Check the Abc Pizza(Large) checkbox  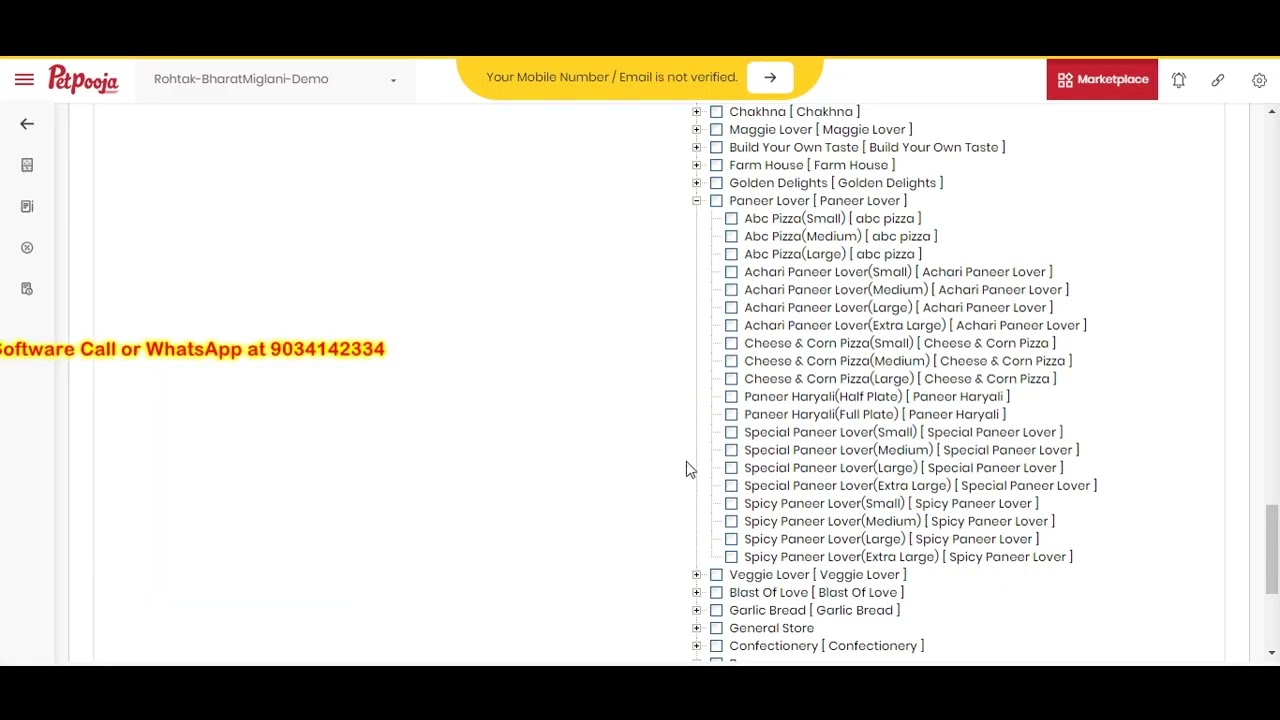coord(731,255)
